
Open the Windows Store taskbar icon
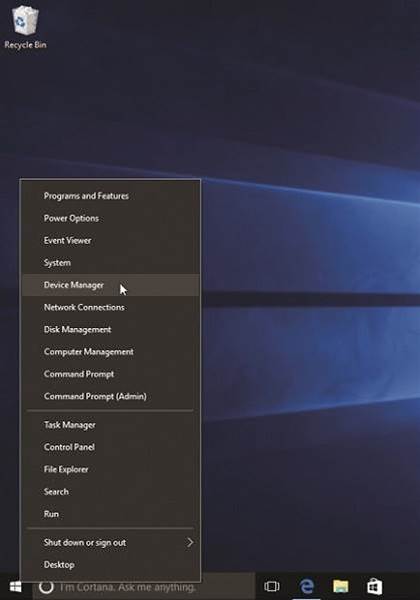(374, 586)
